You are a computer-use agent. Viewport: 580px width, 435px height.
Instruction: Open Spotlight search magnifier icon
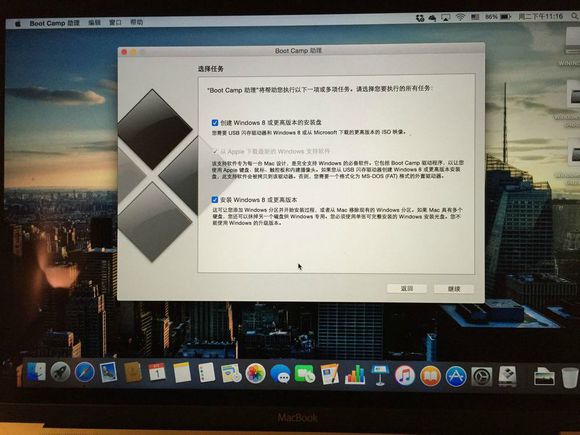point(575,16)
